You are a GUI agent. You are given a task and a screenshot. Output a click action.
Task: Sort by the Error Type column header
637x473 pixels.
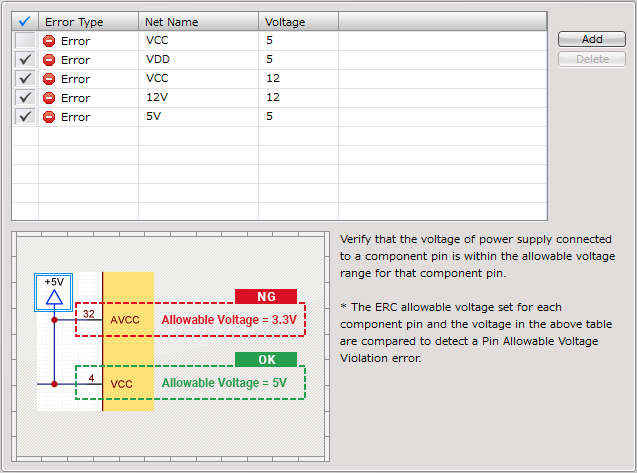click(x=88, y=21)
